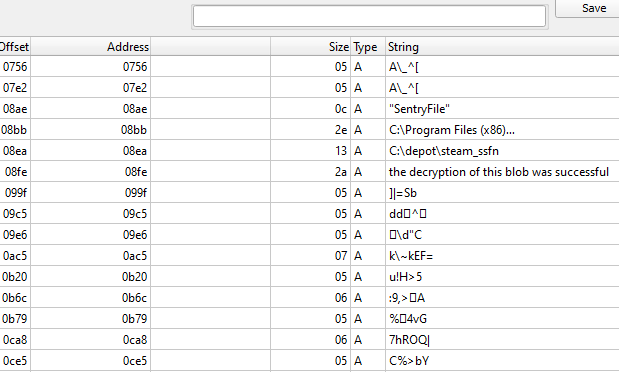Select the "SentryFile" string row
Screen dimensions: 619x372
click(310, 109)
